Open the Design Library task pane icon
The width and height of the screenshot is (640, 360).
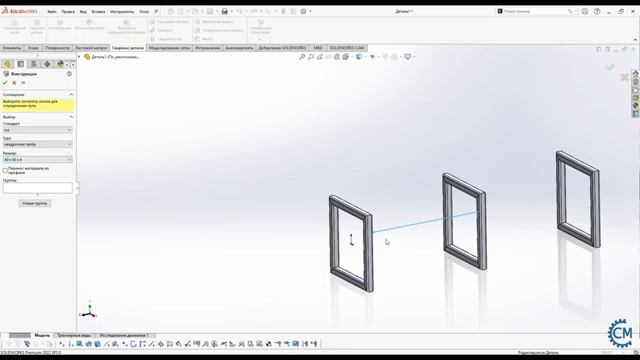click(x=636, y=82)
